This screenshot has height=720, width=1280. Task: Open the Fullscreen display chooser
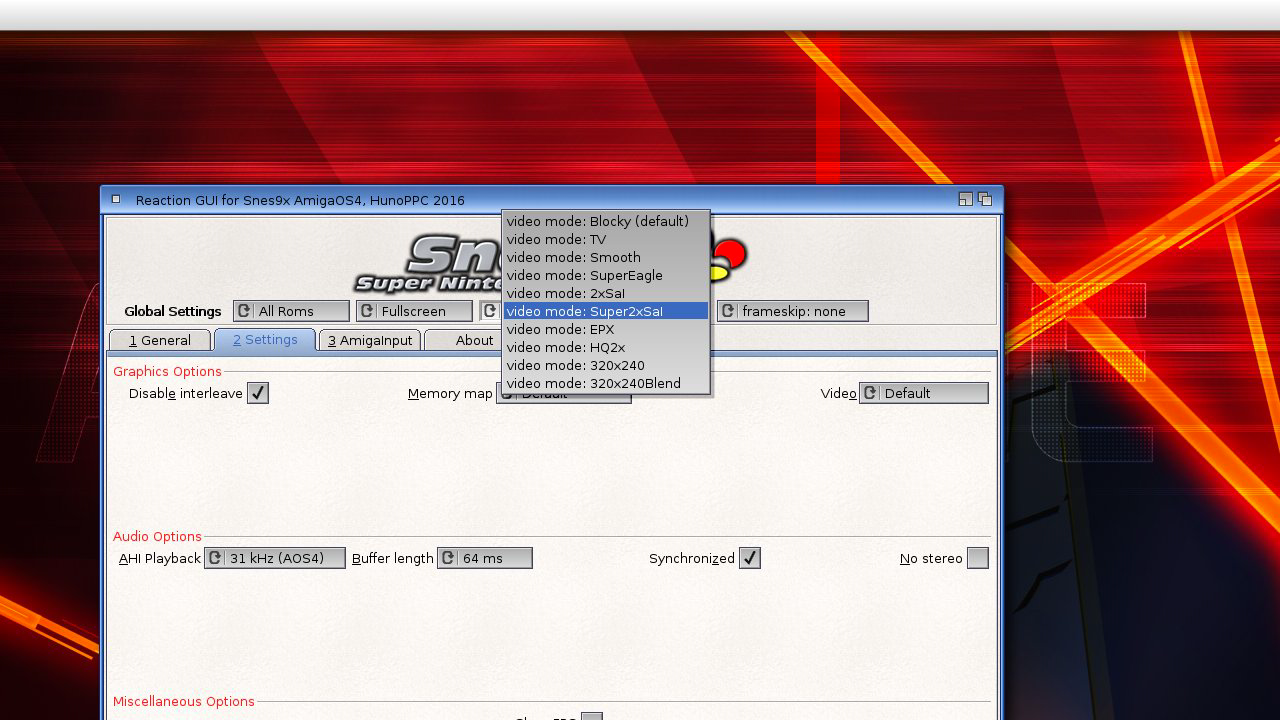coord(414,311)
